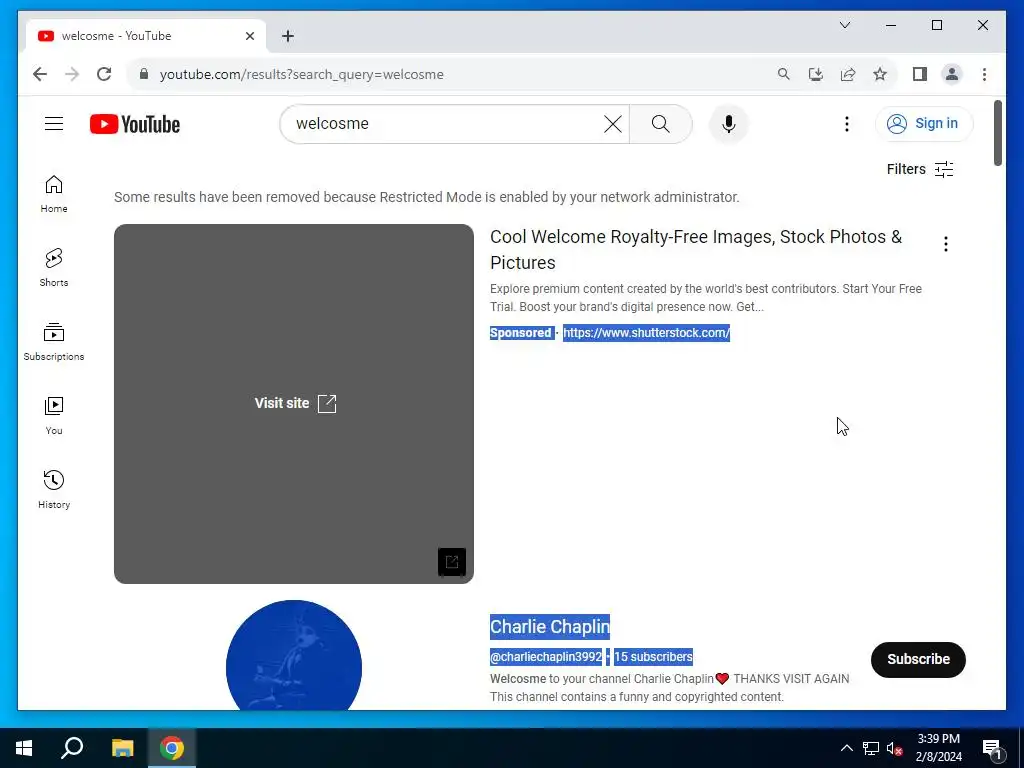Open Chrome three-dot menu

point(984,74)
